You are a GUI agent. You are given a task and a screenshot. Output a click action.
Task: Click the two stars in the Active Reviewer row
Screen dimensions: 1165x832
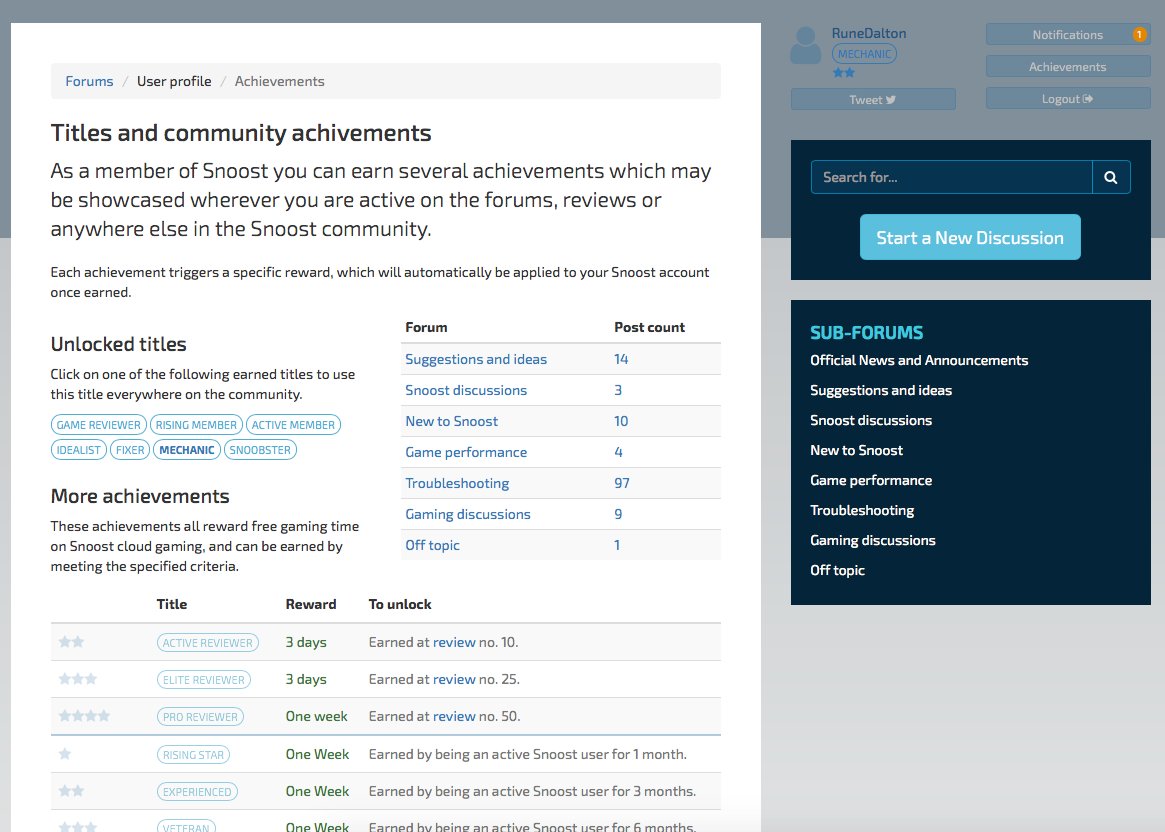click(71, 642)
